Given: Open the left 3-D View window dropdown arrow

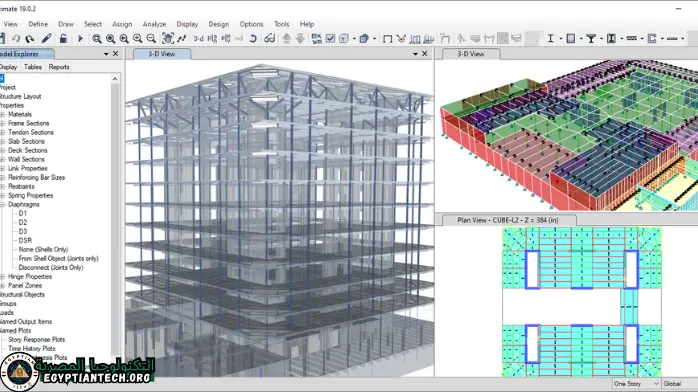Looking at the screenshot, I should [x=415, y=54].
